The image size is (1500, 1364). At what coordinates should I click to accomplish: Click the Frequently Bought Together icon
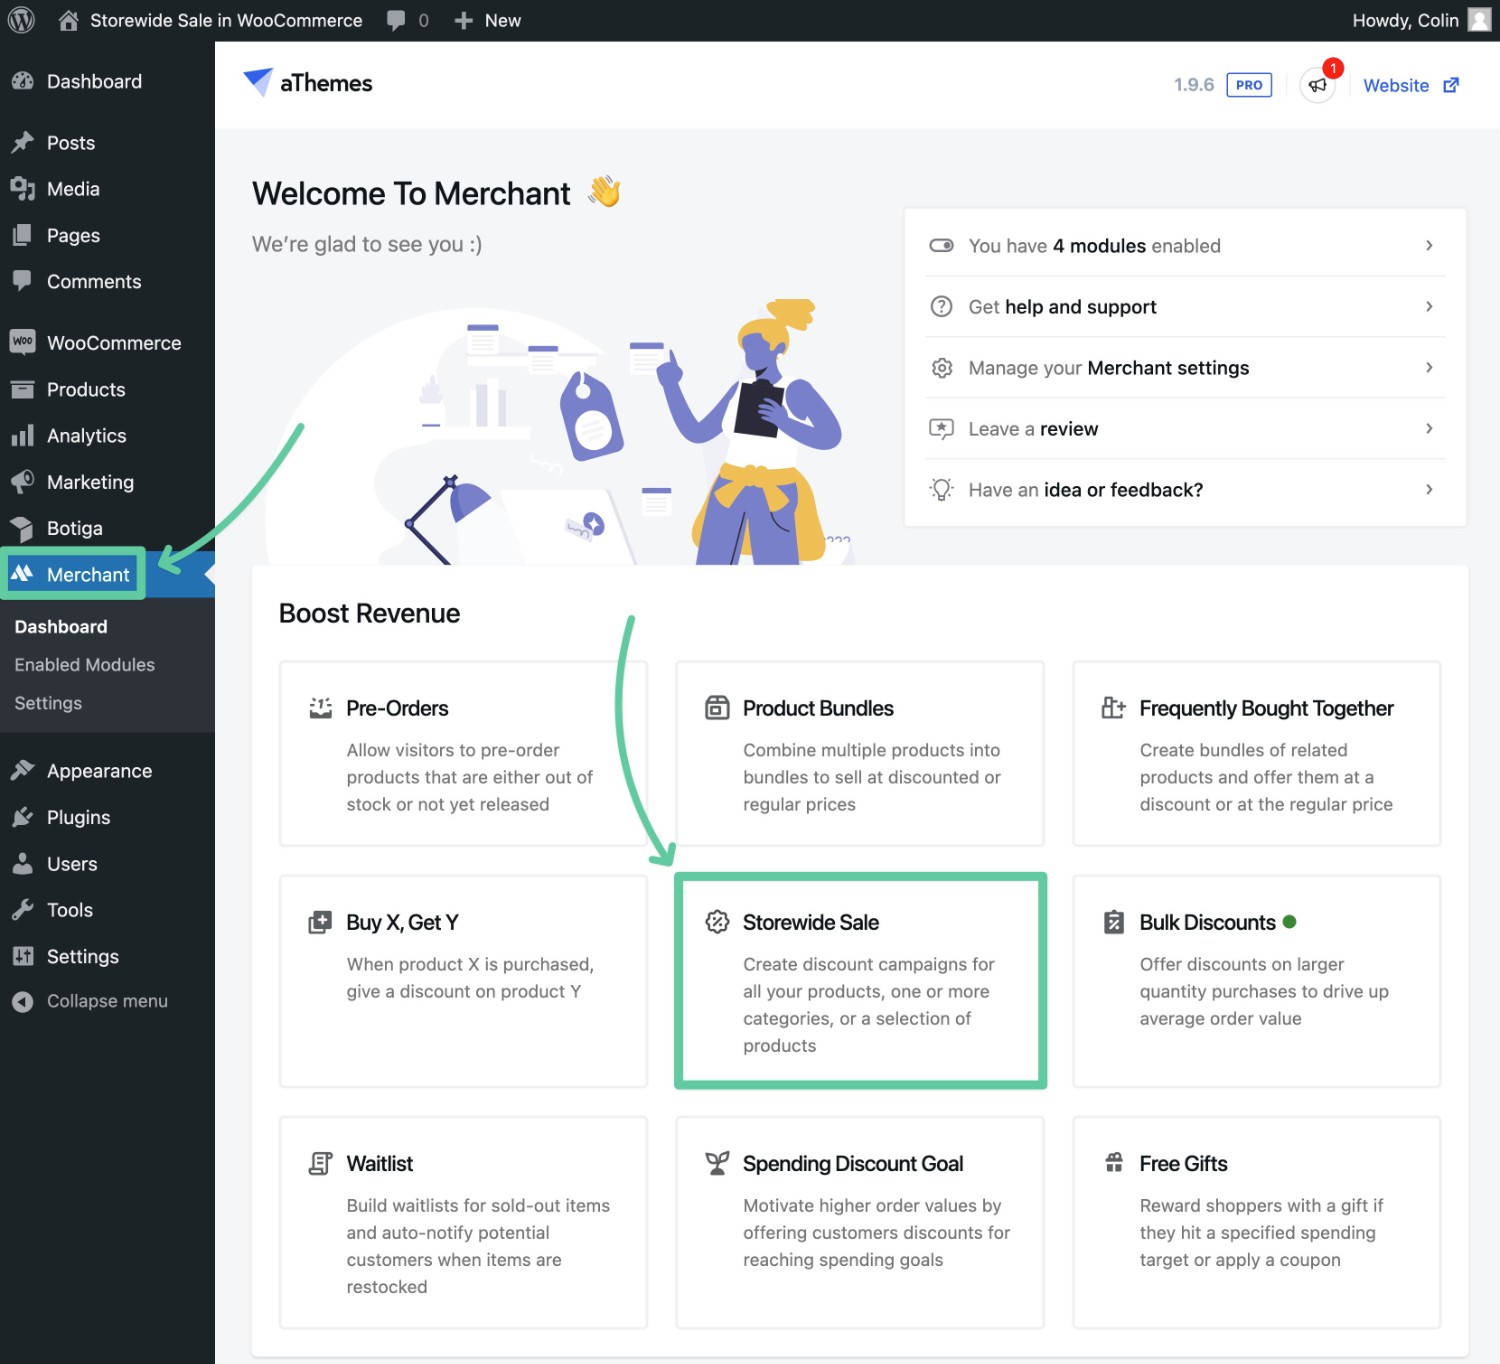coord(1113,708)
